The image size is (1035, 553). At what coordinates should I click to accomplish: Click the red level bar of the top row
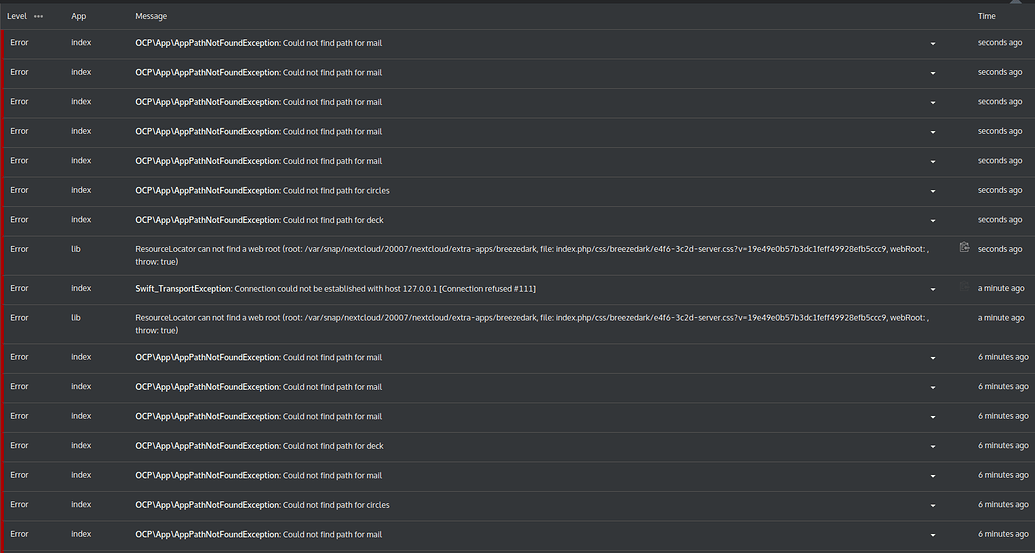3,44
